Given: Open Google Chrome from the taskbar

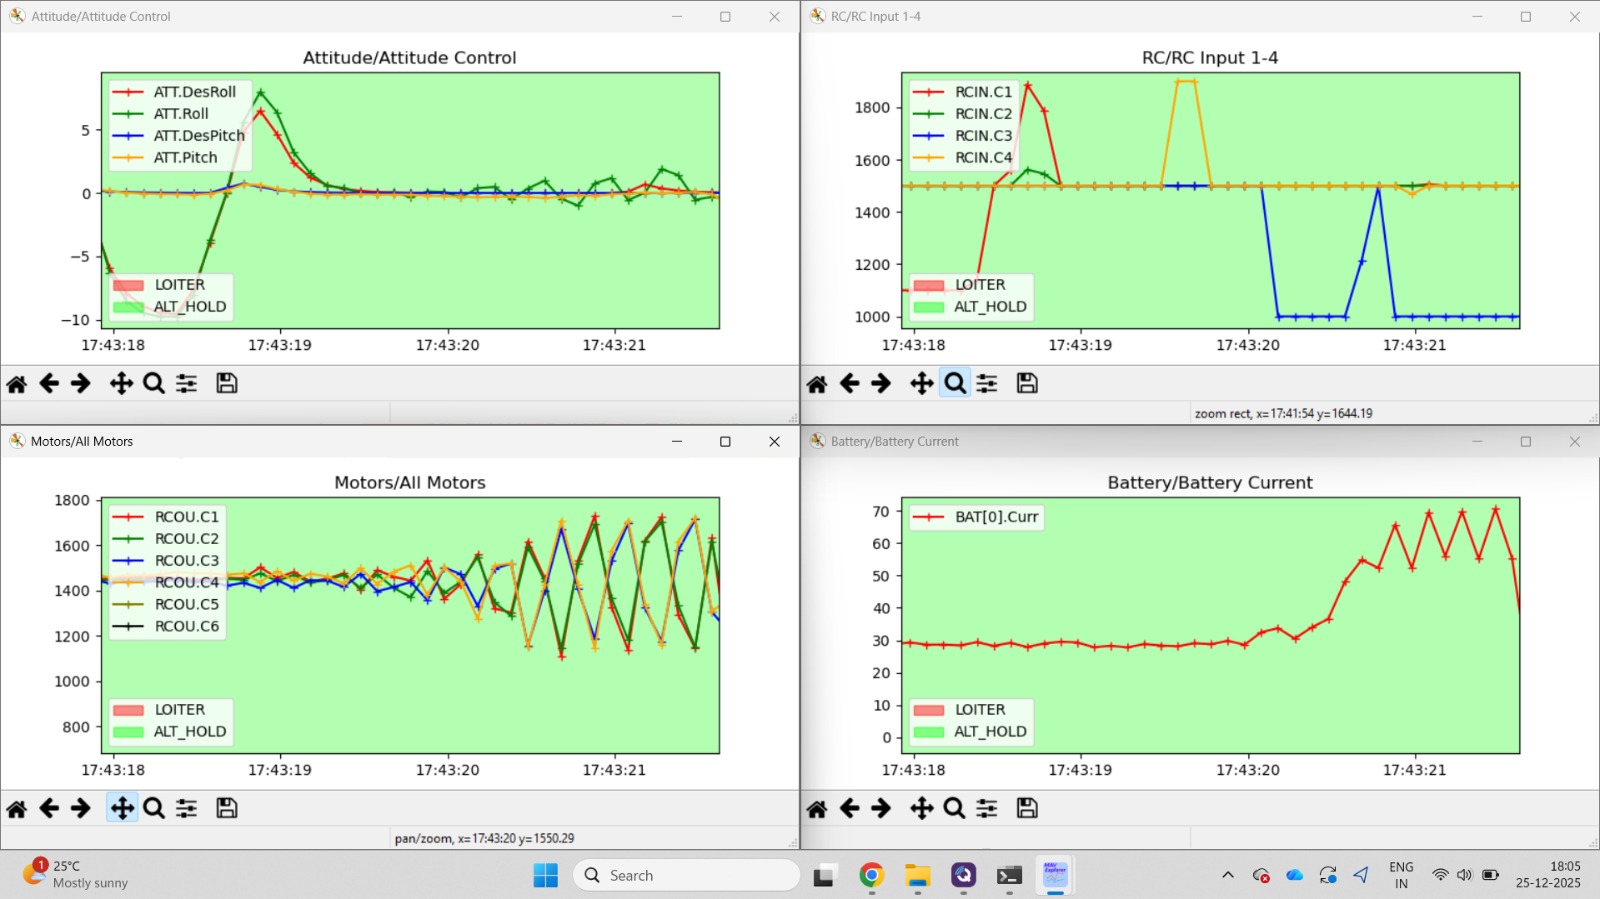Looking at the screenshot, I should pyautogui.click(x=871, y=876).
